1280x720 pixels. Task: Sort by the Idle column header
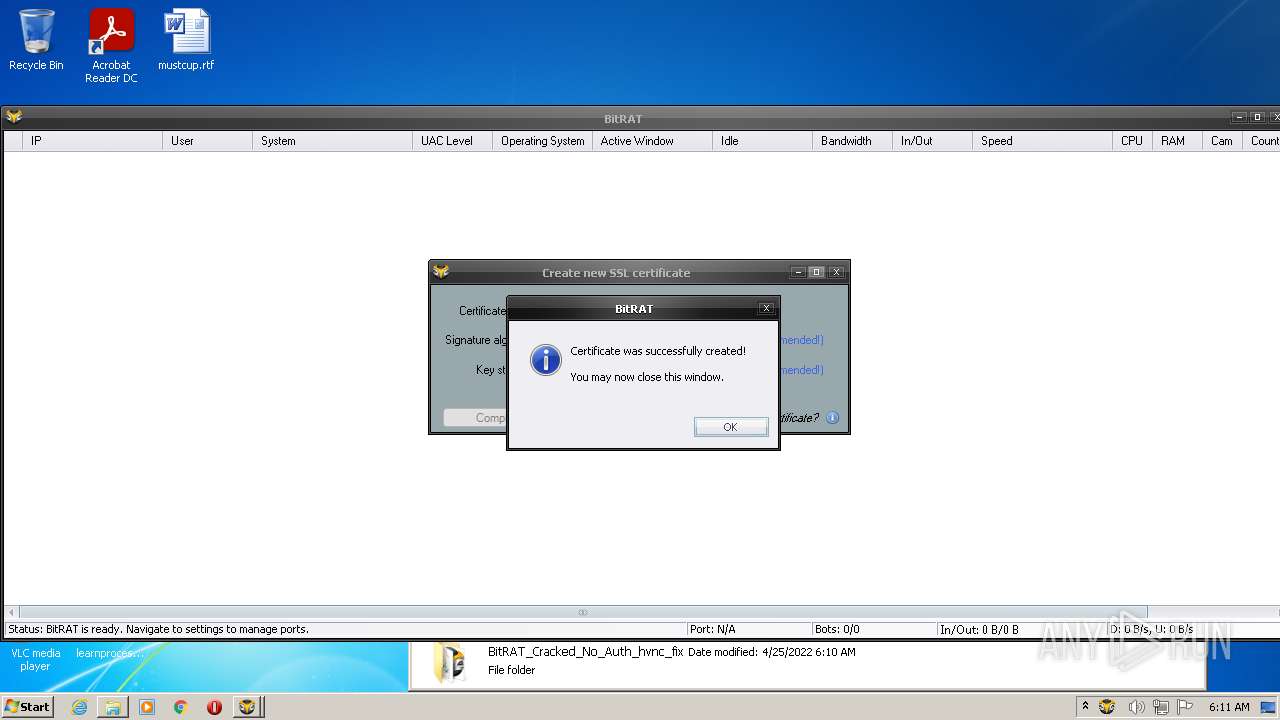762,141
